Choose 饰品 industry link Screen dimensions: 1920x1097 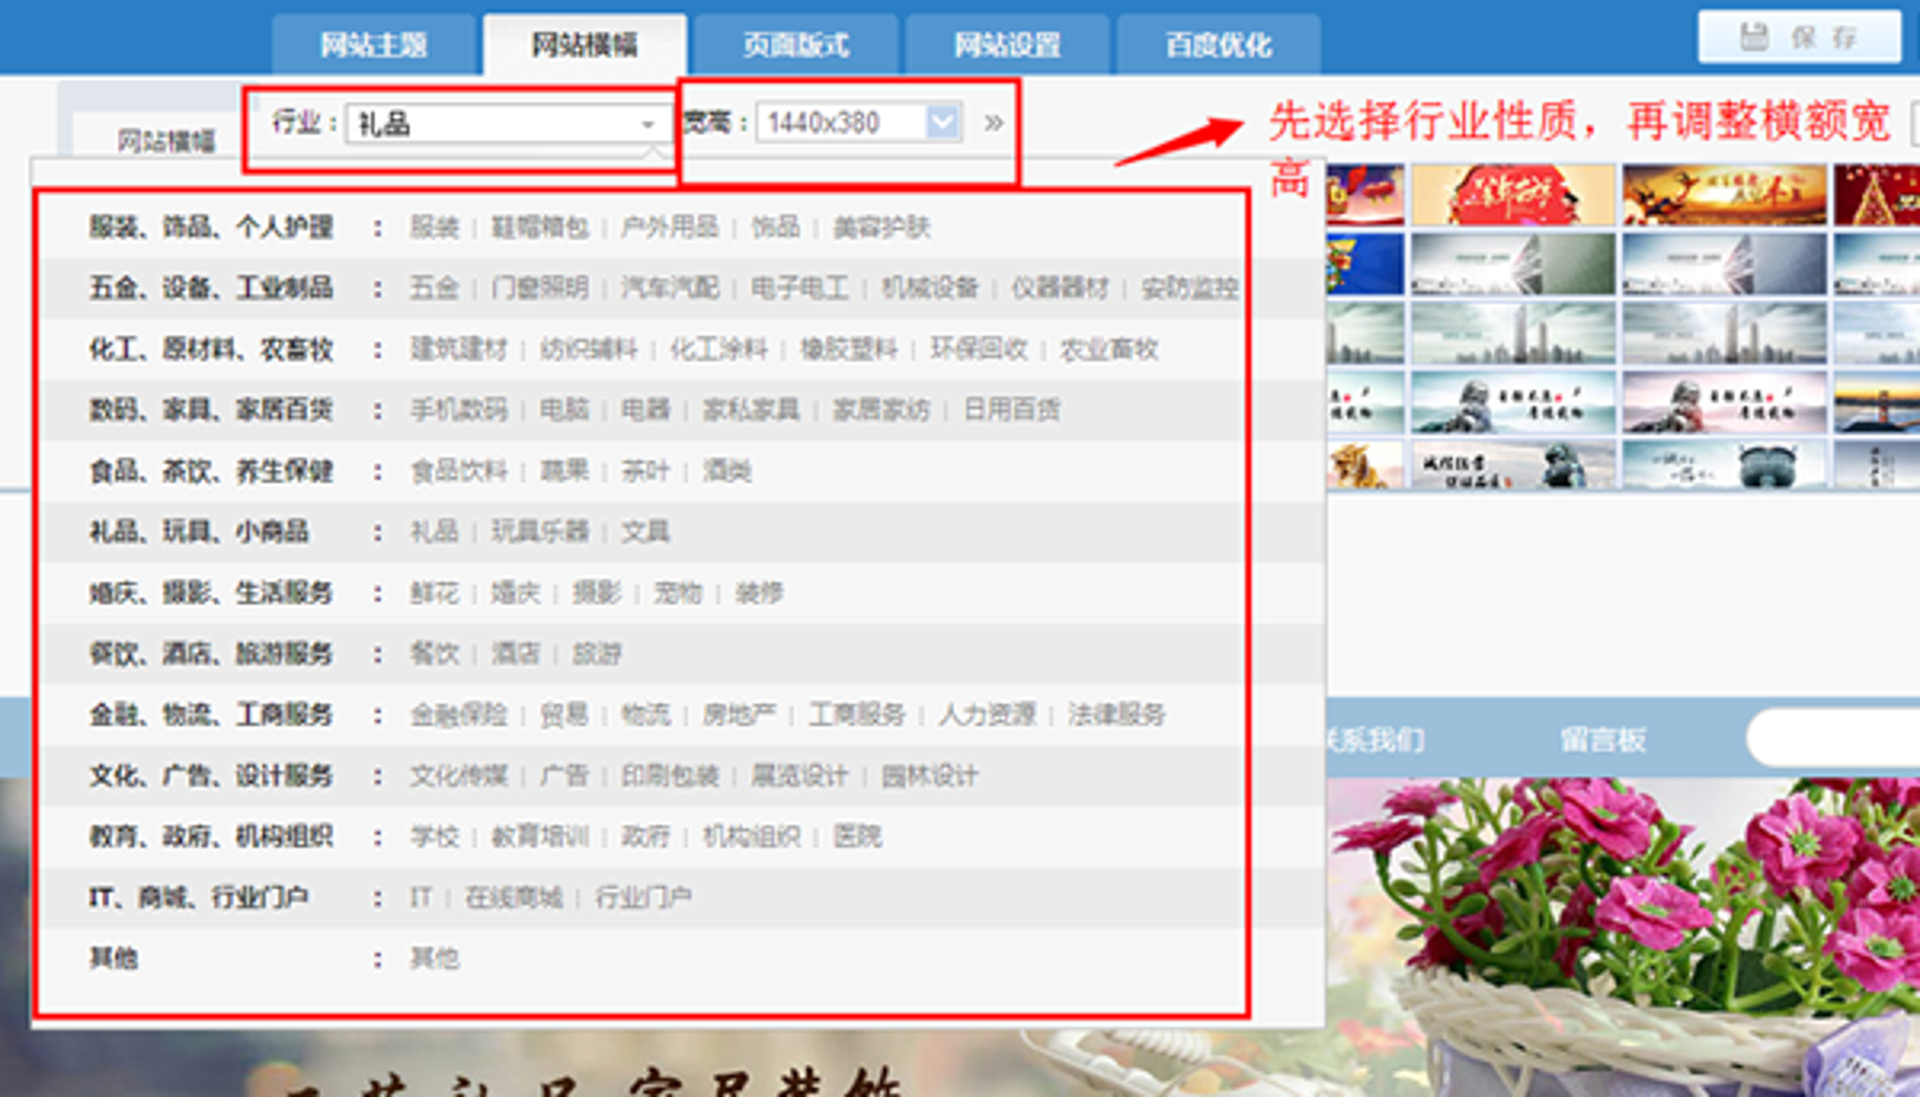tap(776, 227)
